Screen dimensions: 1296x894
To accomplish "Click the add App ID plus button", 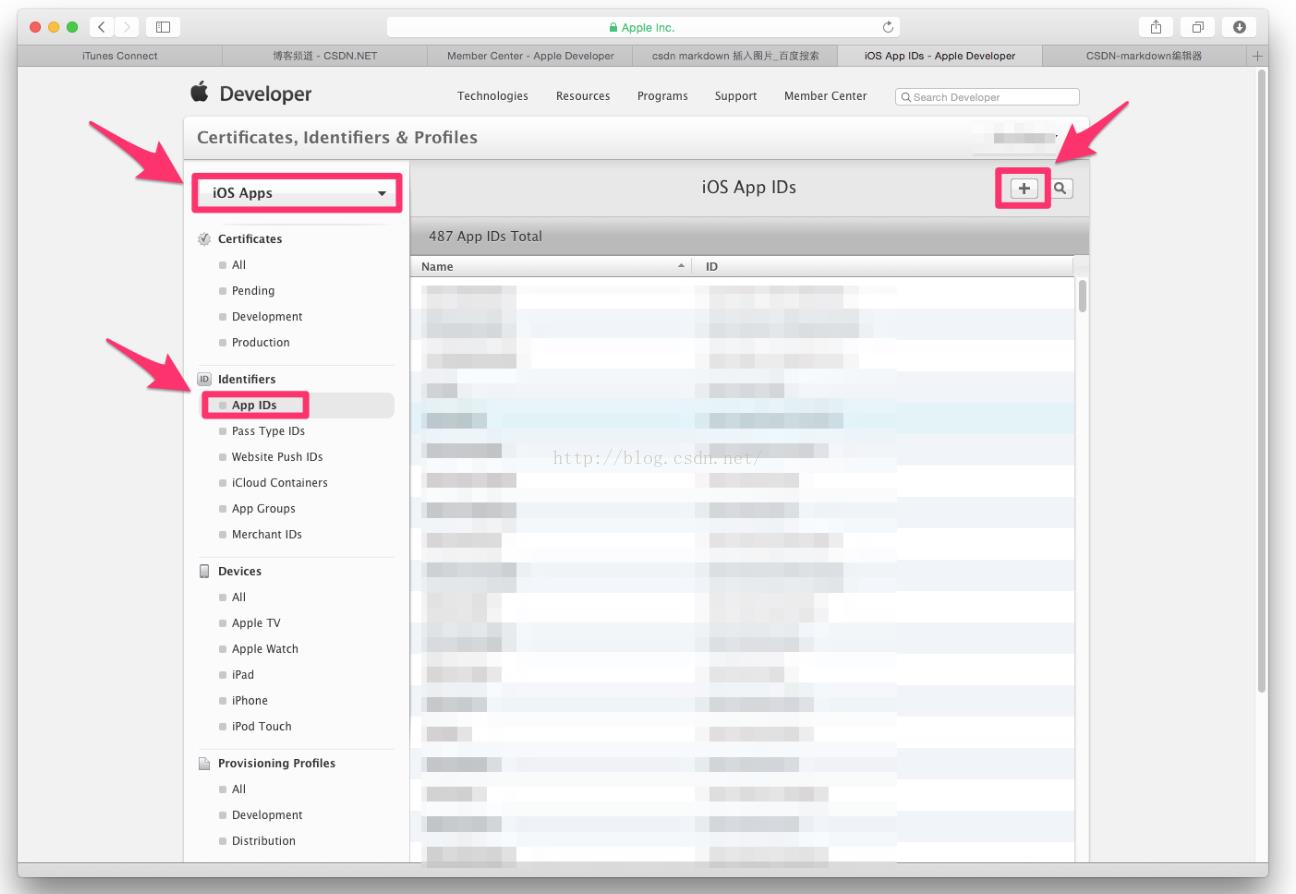I will (x=1024, y=188).
